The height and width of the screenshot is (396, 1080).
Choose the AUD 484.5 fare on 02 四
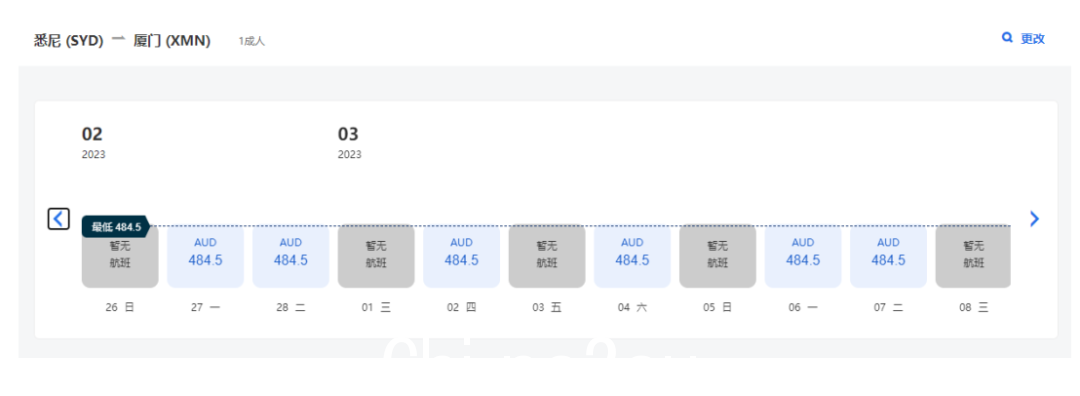(x=461, y=256)
